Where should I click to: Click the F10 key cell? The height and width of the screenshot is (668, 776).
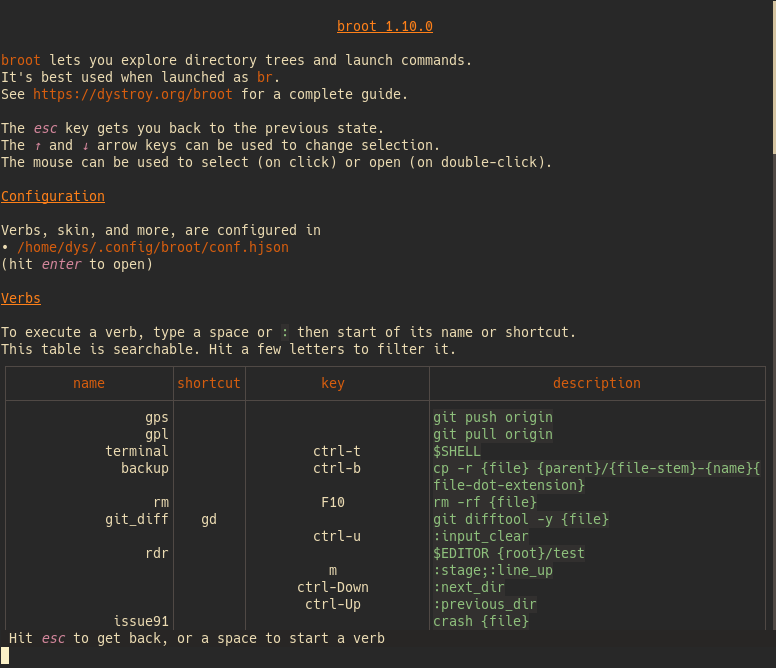333,502
